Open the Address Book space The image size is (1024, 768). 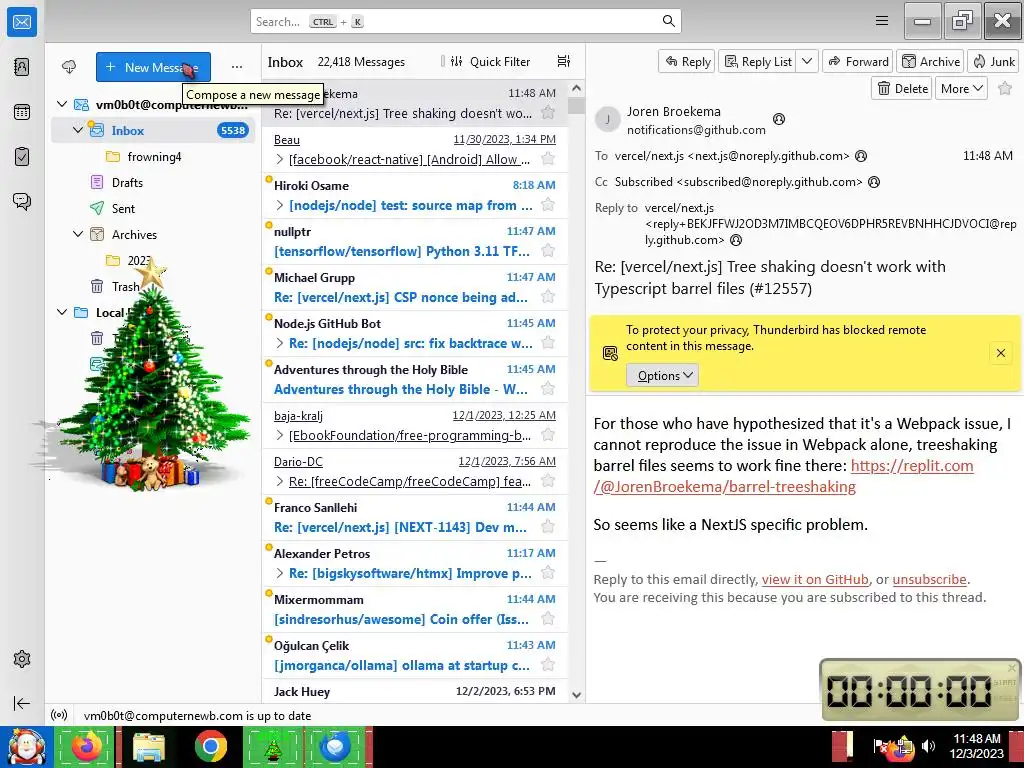(x=22, y=67)
